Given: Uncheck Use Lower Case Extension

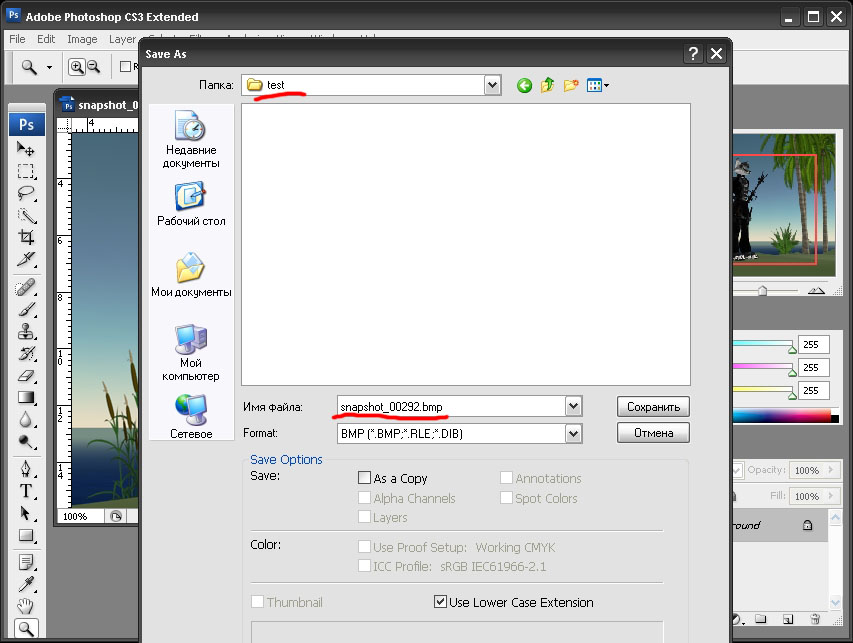Looking at the screenshot, I should [440, 602].
